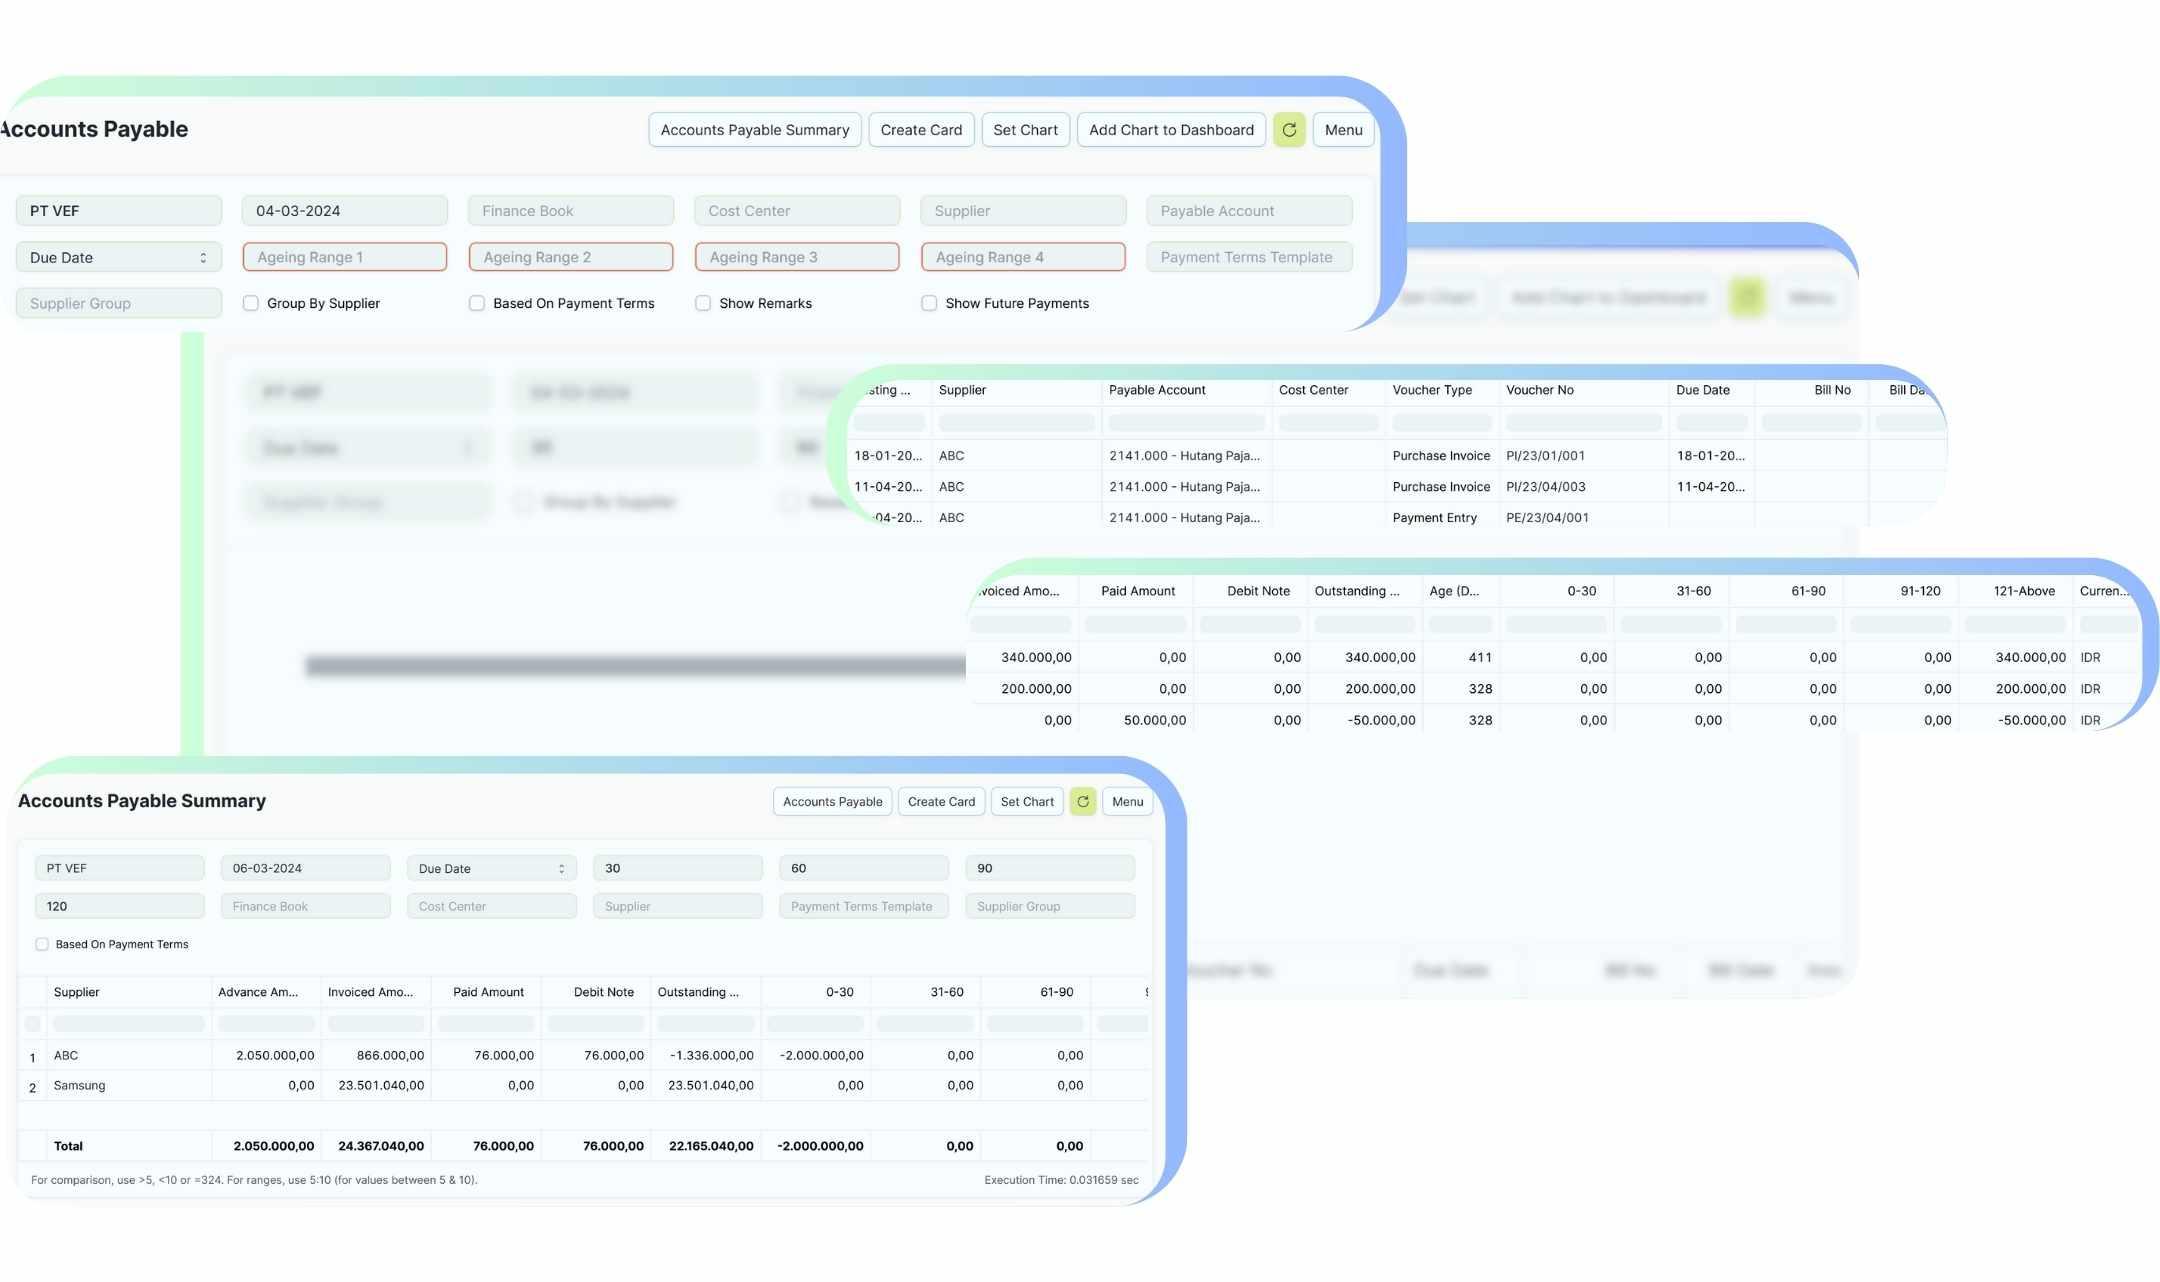Image resolution: width=2160 pixels, height=1282 pixels.
Task: Open the Menu button in Accounts Payable
Action: coord(1342,130)
